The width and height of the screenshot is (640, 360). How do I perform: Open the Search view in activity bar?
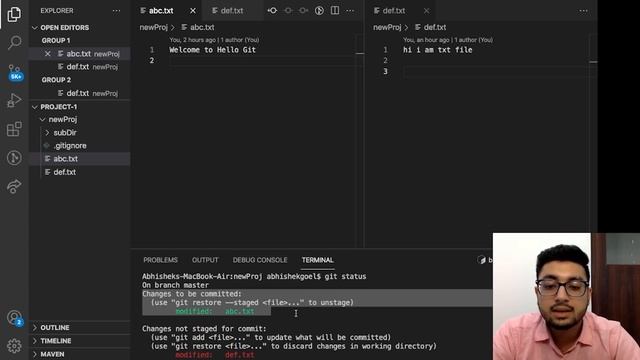14,42
